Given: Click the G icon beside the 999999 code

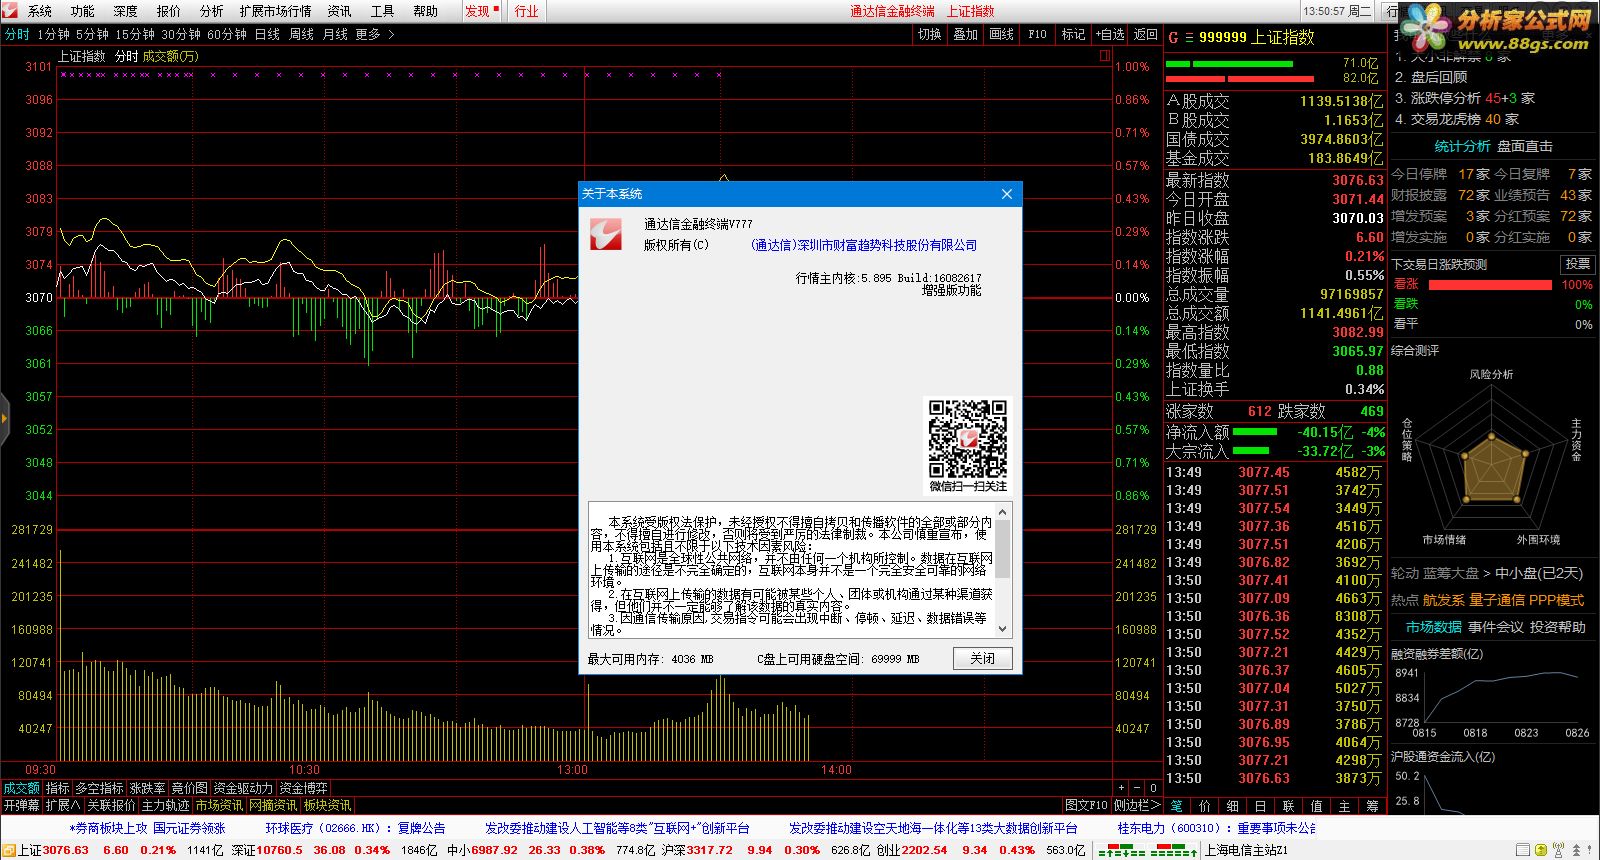Looking at the screenshot, I should (1173, 37).
